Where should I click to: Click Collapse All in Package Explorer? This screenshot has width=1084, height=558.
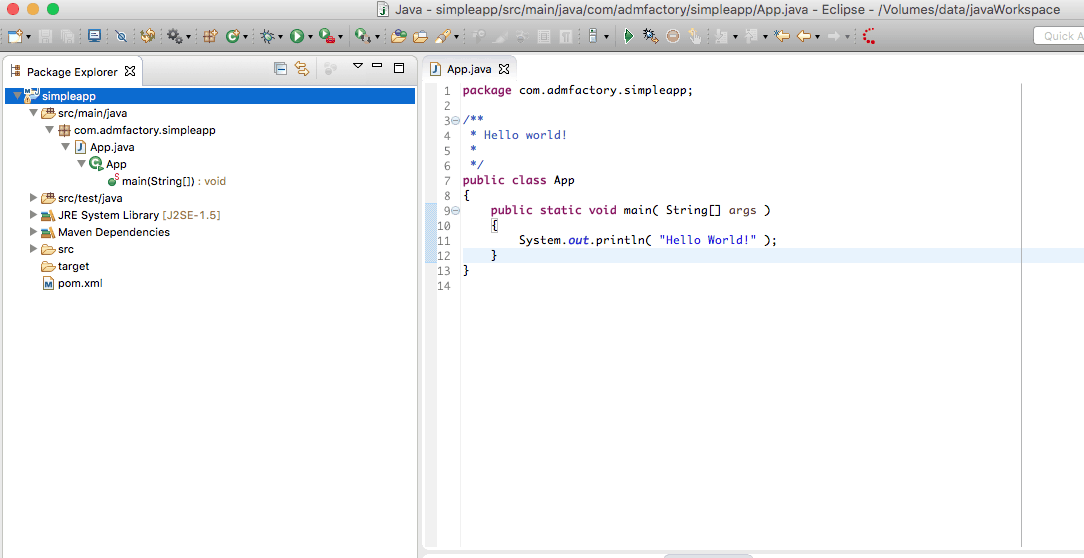280,68
